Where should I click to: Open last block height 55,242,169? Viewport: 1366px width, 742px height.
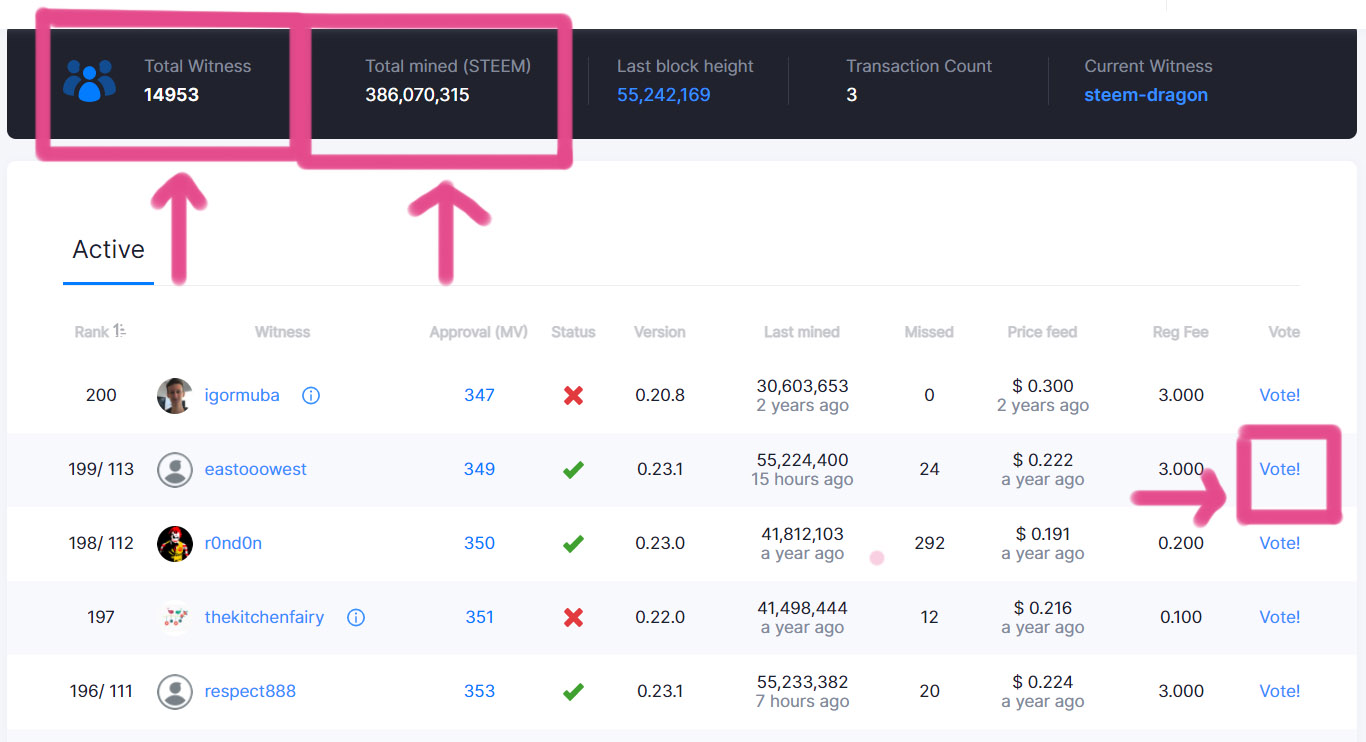click(663, 95)
